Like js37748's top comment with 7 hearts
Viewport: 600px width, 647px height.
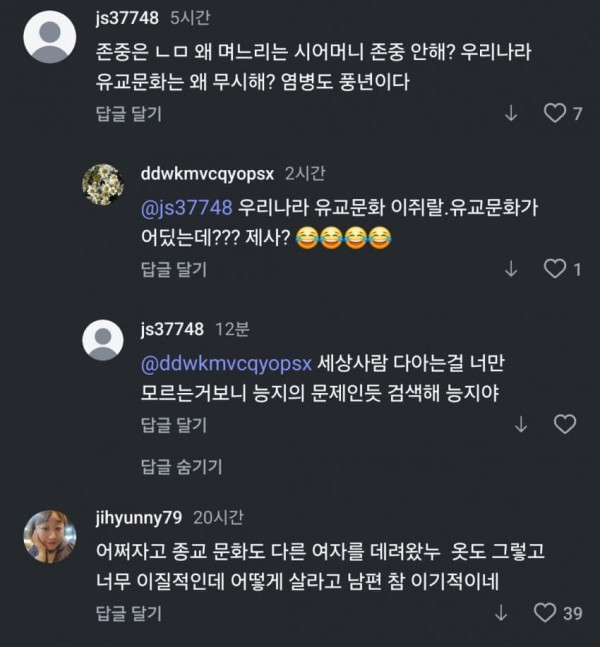tap(555, 113)
